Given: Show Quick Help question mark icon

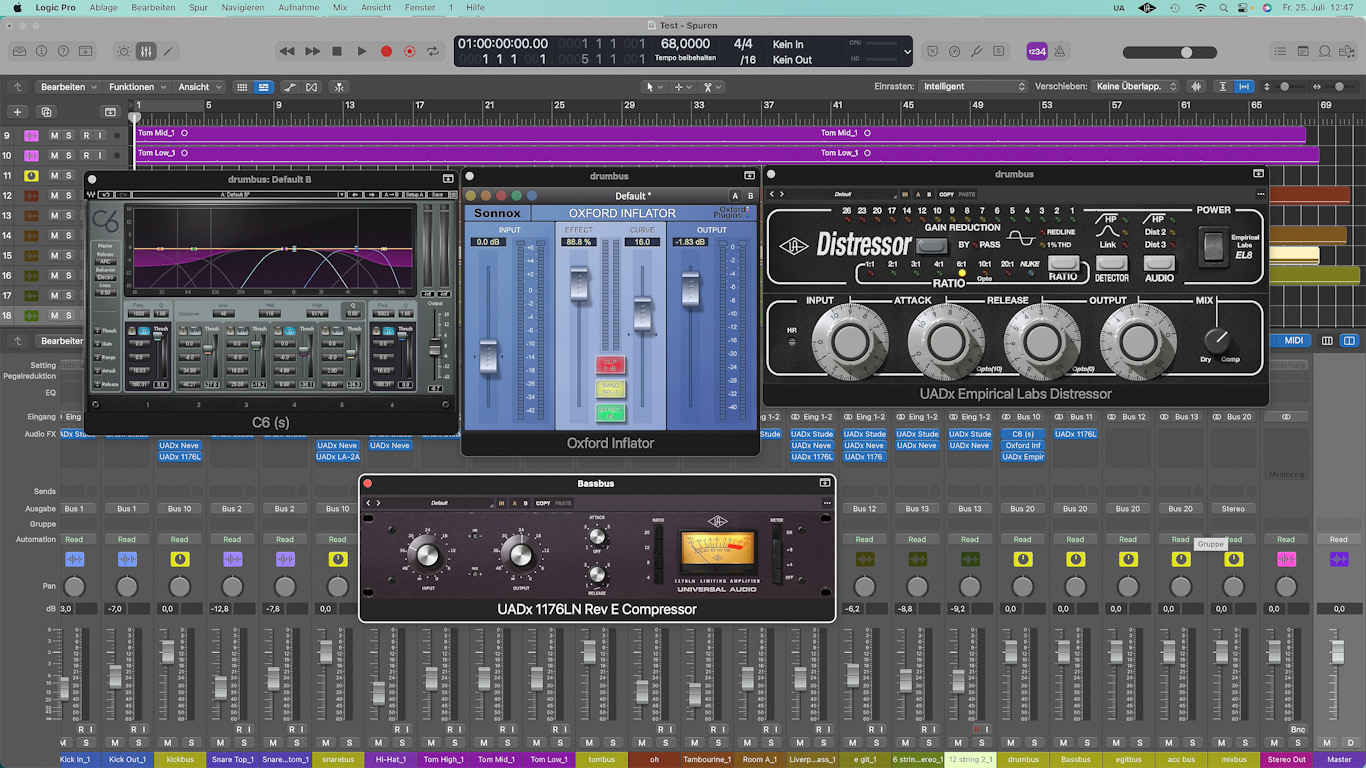Looking at the screenshot, I should click(64, 51).
